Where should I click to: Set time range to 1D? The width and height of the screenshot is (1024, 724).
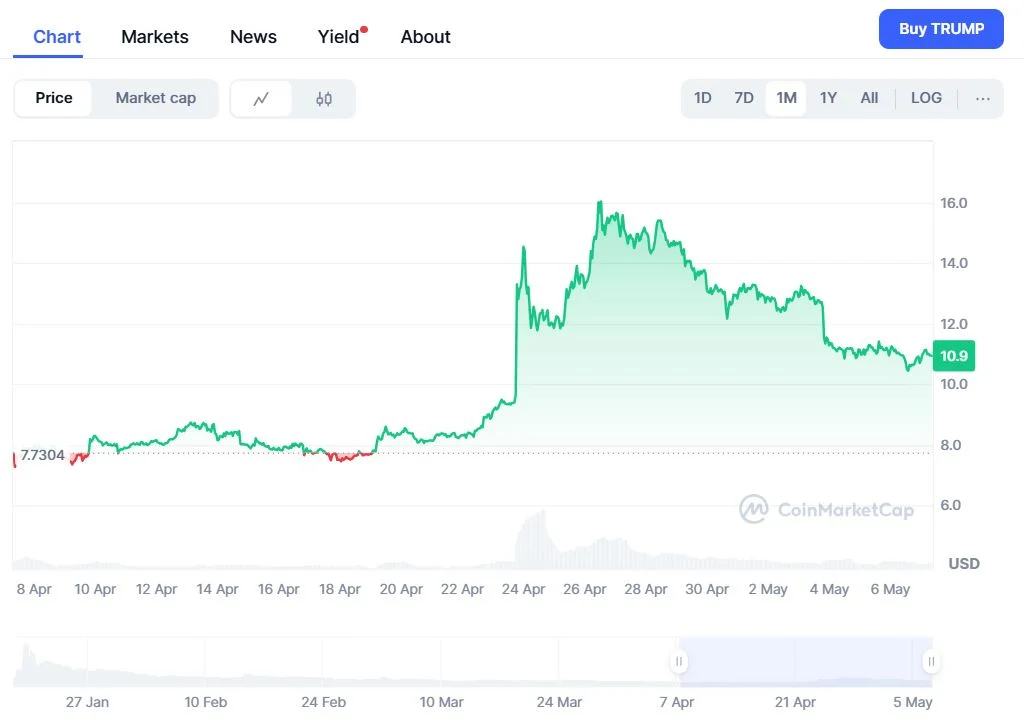coord(703,98)
